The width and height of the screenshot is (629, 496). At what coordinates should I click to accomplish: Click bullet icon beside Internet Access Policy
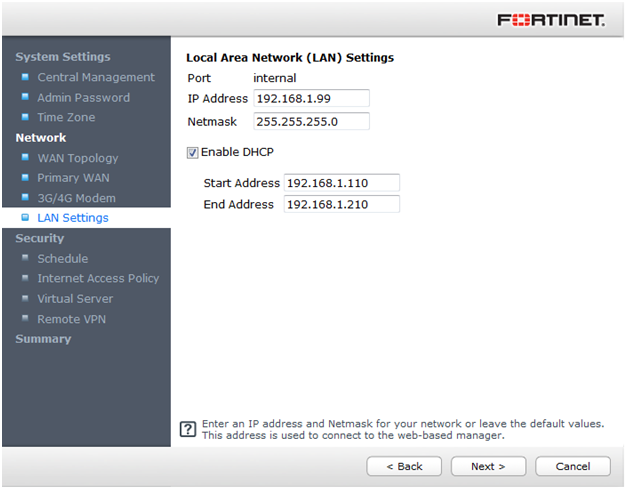25,277
